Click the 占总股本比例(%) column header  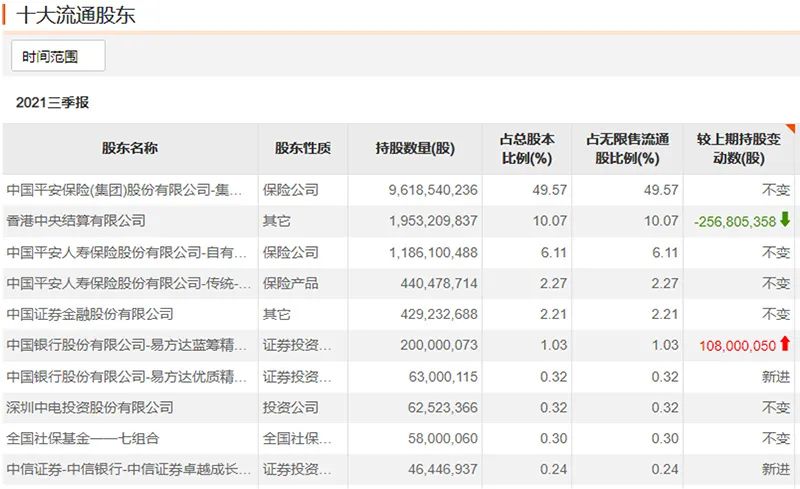tap(527, 149)
